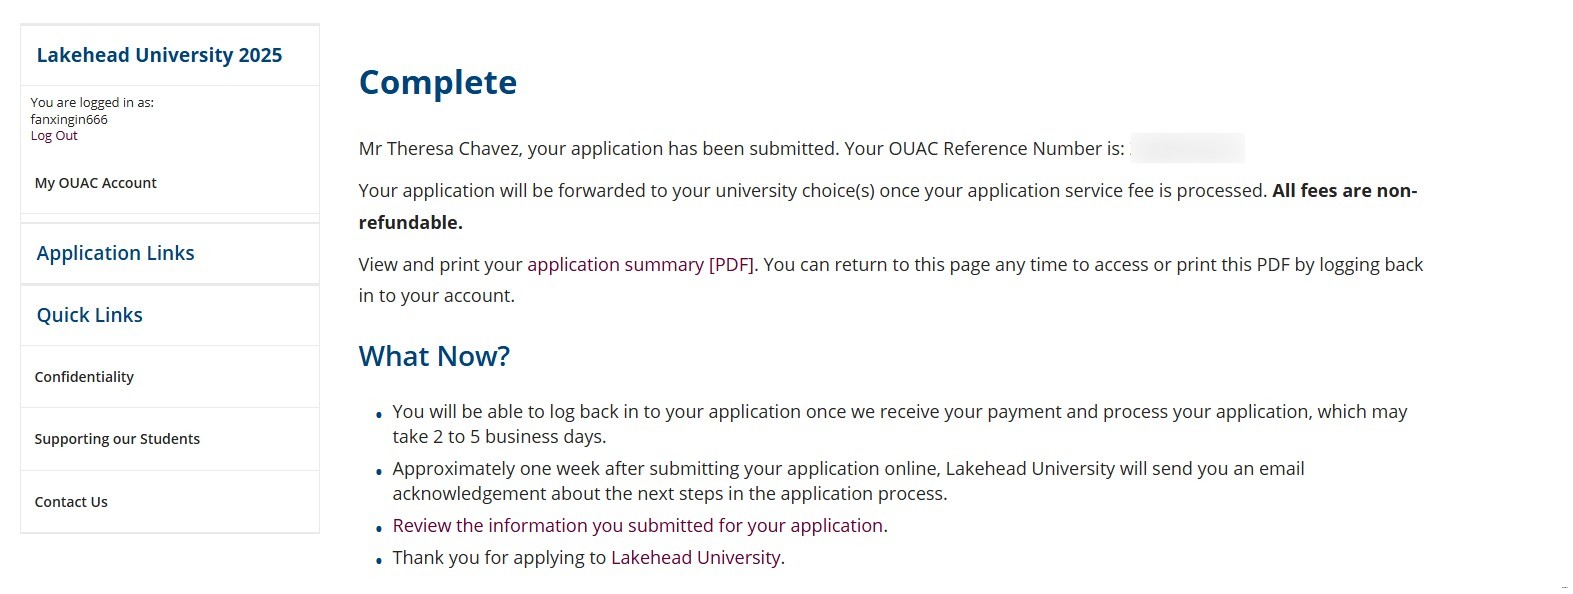Follow the Lakehead University link in thank-you line
The height and width of the screenshot is (594, 1573).
point(695,558)
